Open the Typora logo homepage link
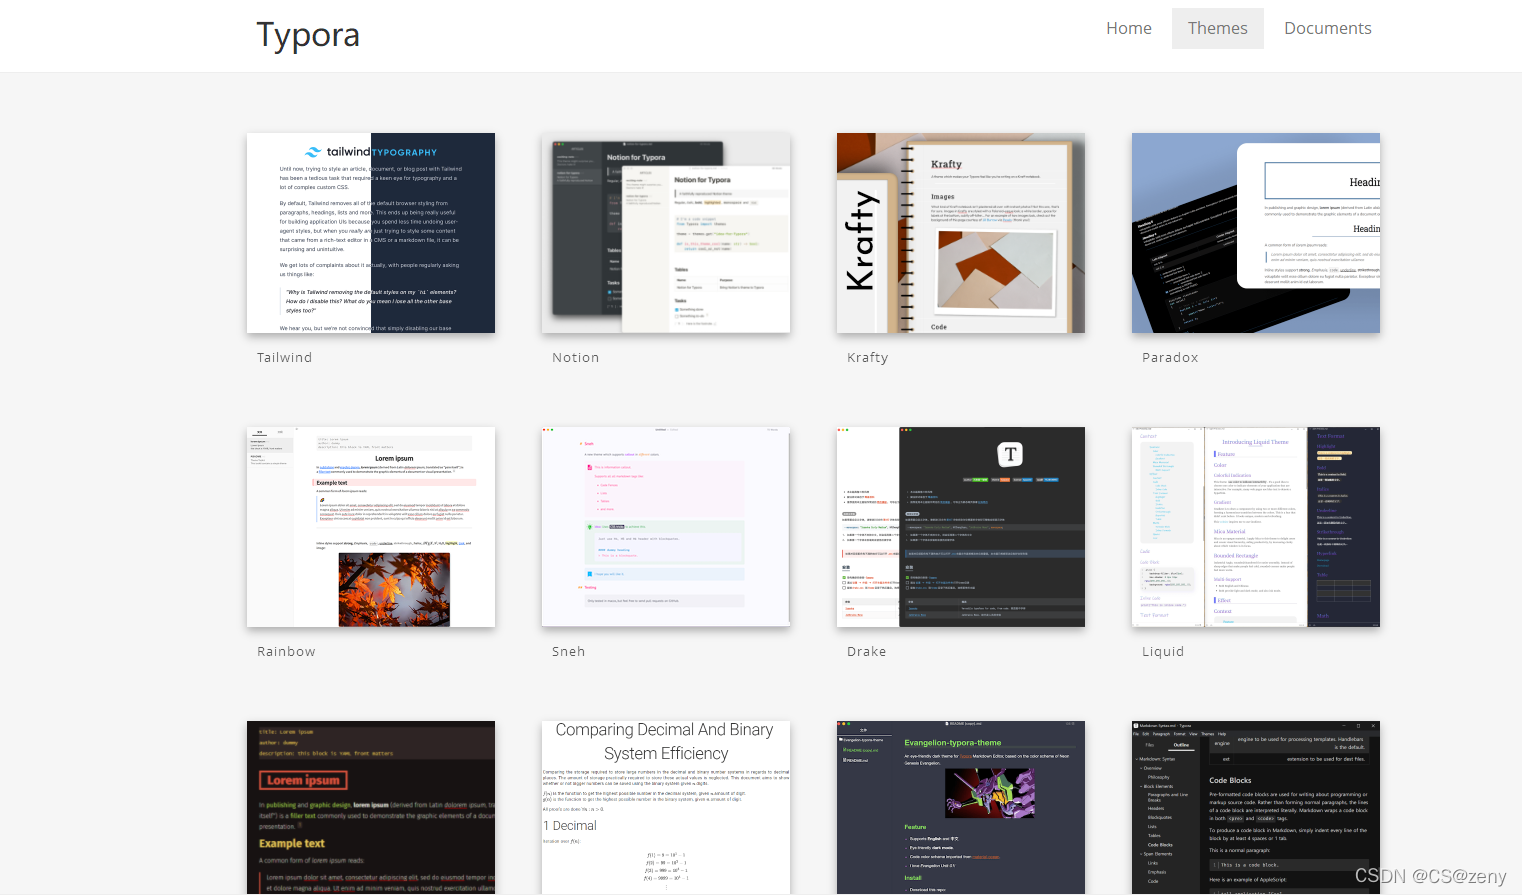Screen dimensions: 1522x896 (308, 35)
